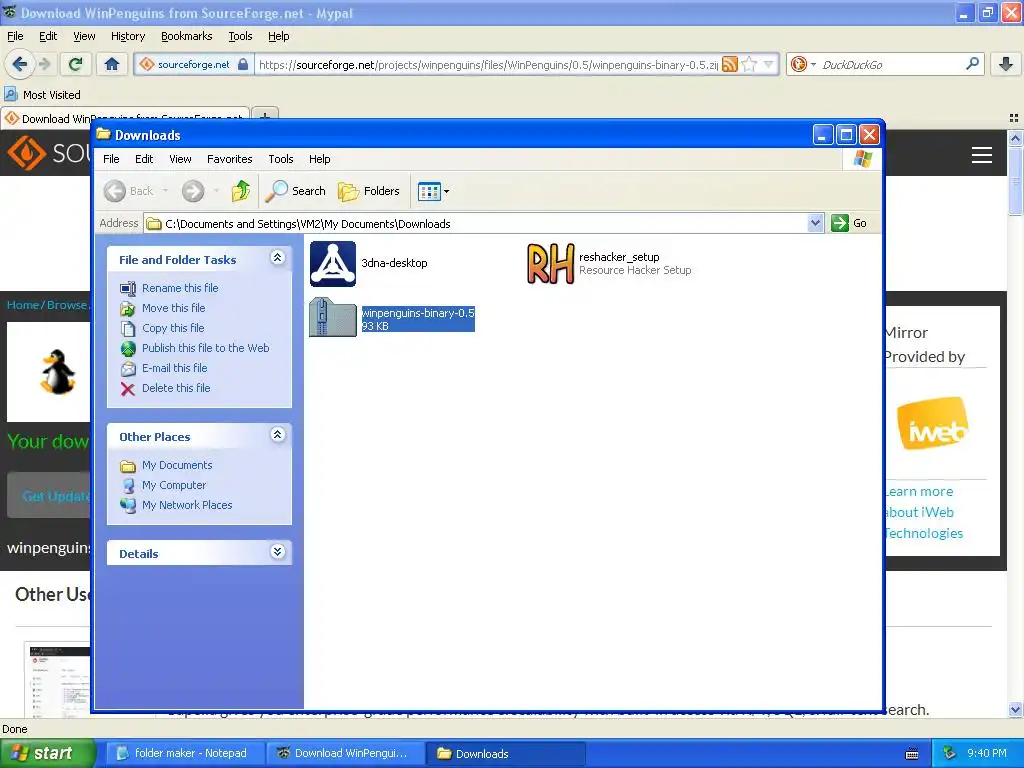The width and height of the screenshot is (1024, 768).
Task: Open the browser History menu
Action: click(128, 37)
